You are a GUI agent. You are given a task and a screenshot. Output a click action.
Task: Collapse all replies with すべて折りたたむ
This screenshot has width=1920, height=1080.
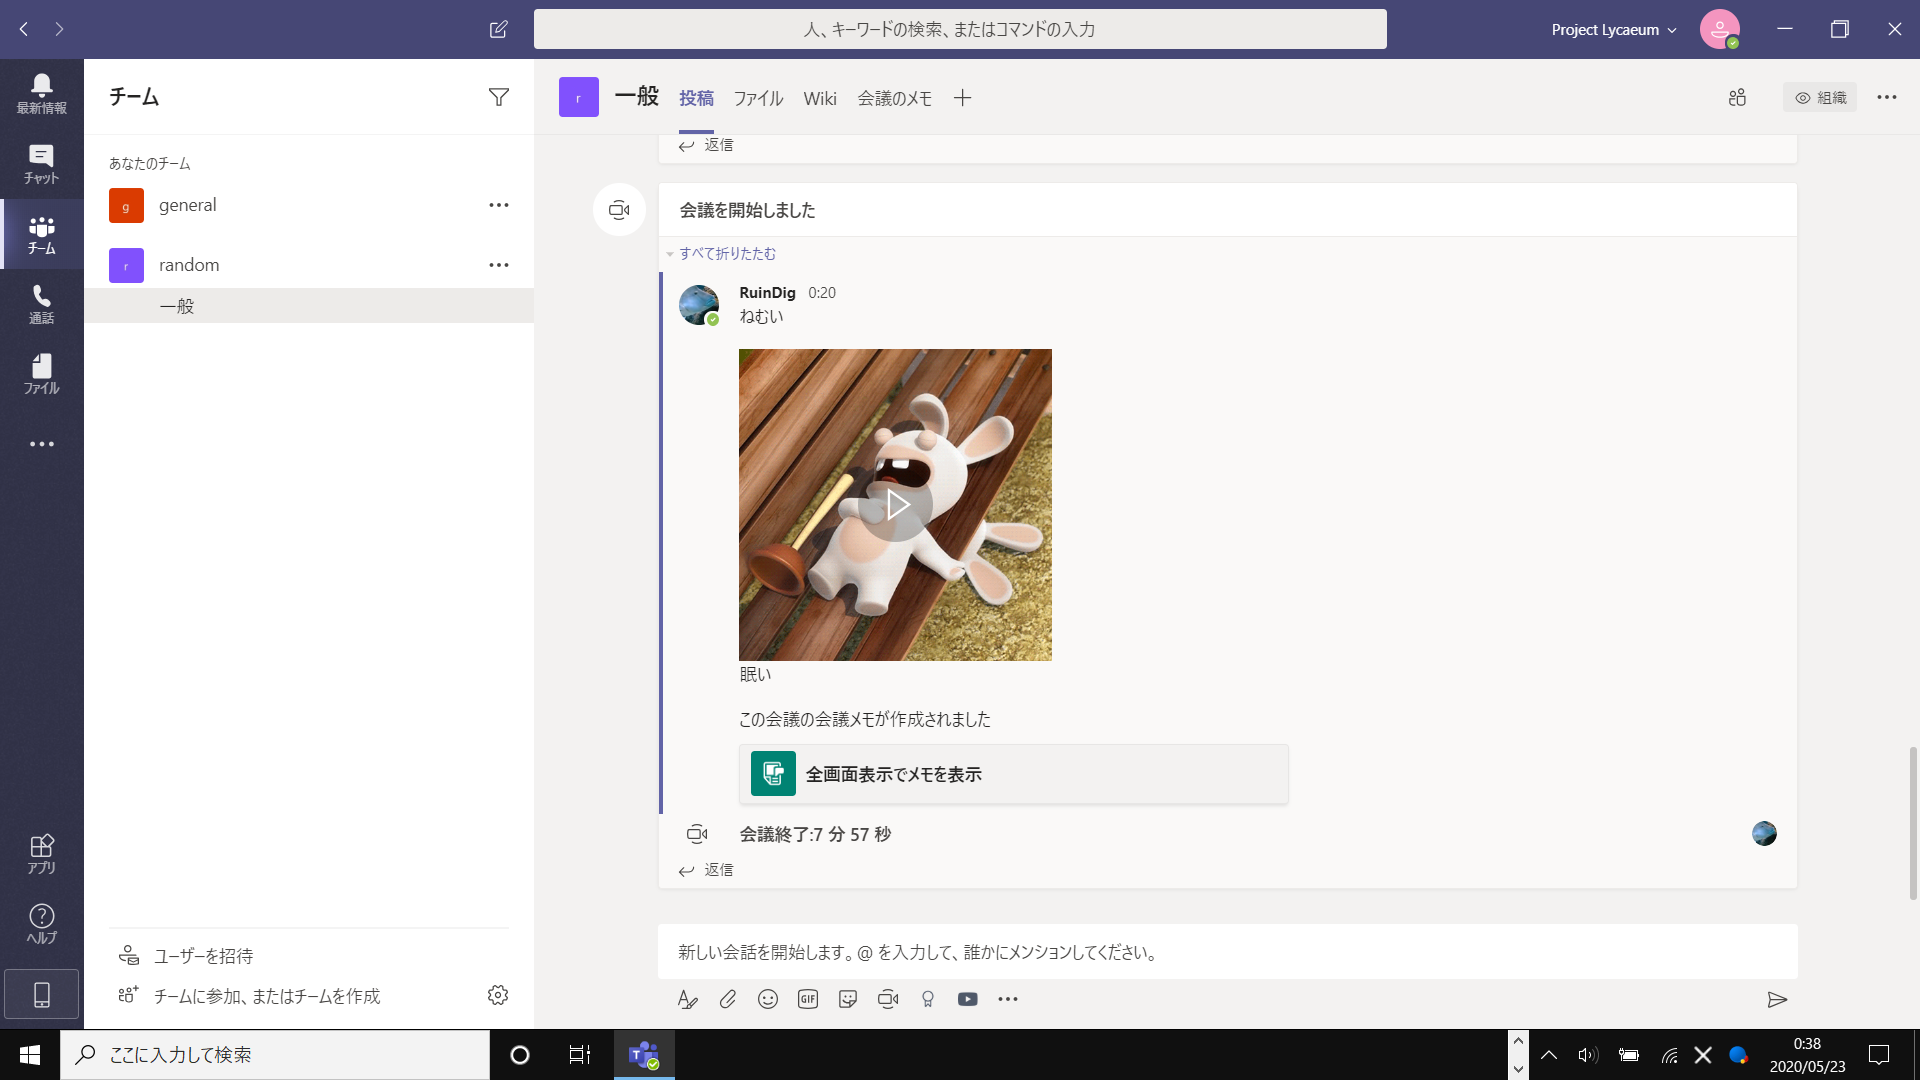click(x=727, y=254)
